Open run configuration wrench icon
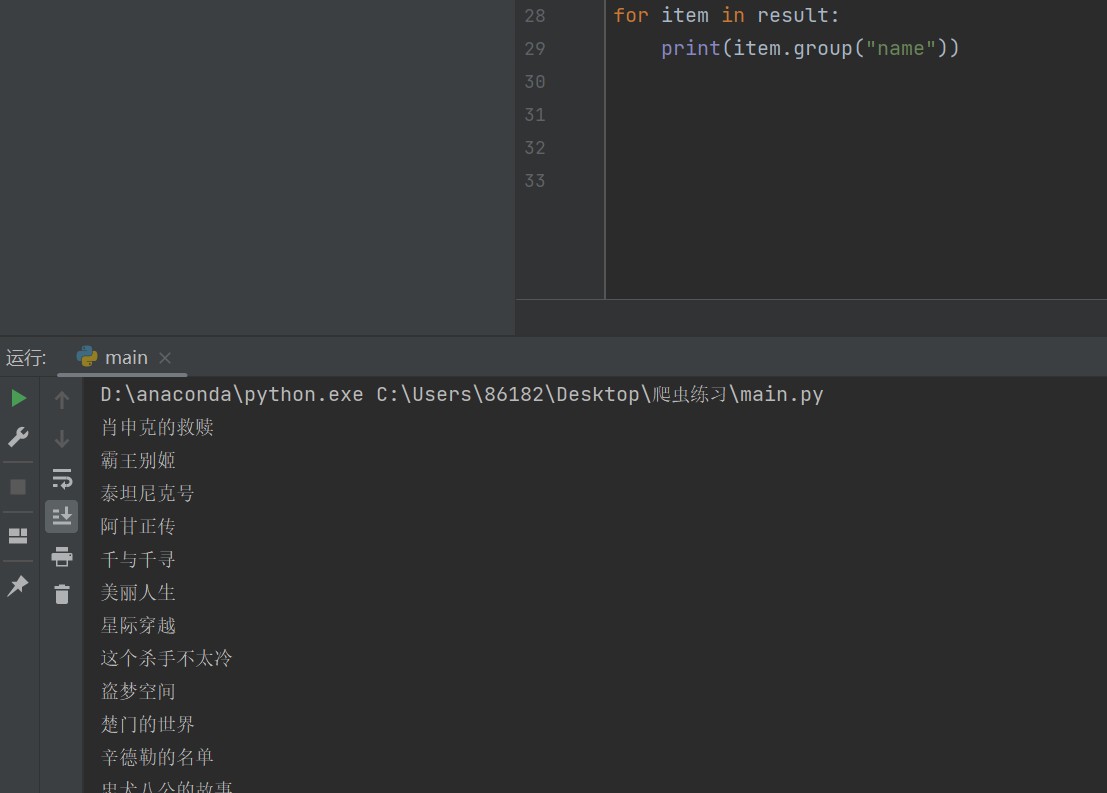 pyautogui.click(x=18, y=437)
